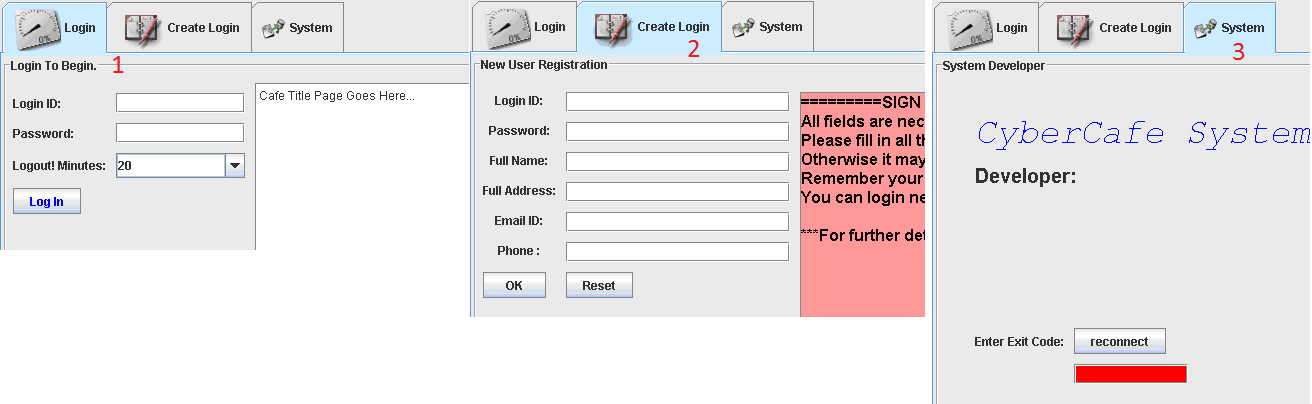
Task: Click tools icon on middle panel's System tab
Action: (x=743, y=28)
